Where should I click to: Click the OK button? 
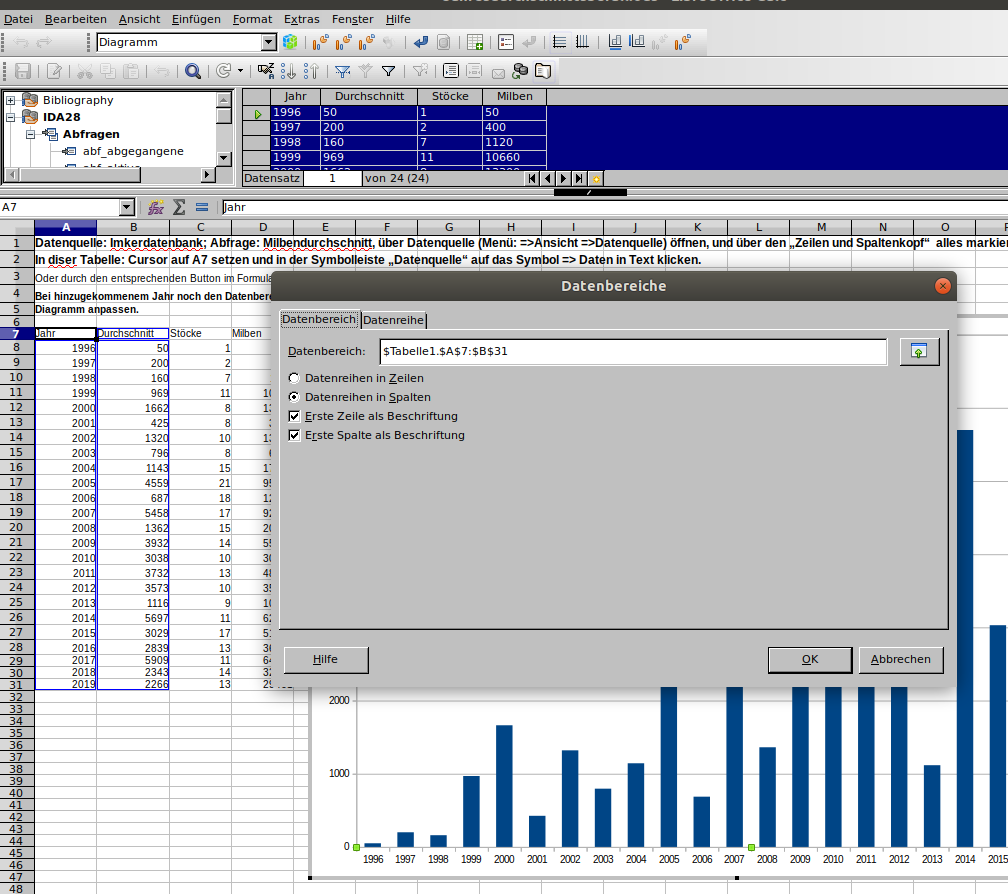point(810,659)
